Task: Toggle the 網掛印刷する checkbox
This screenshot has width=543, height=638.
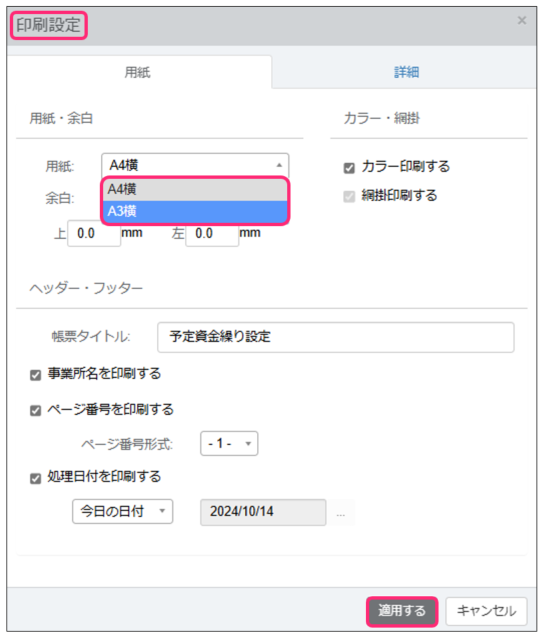Action: tap(349, 197)
